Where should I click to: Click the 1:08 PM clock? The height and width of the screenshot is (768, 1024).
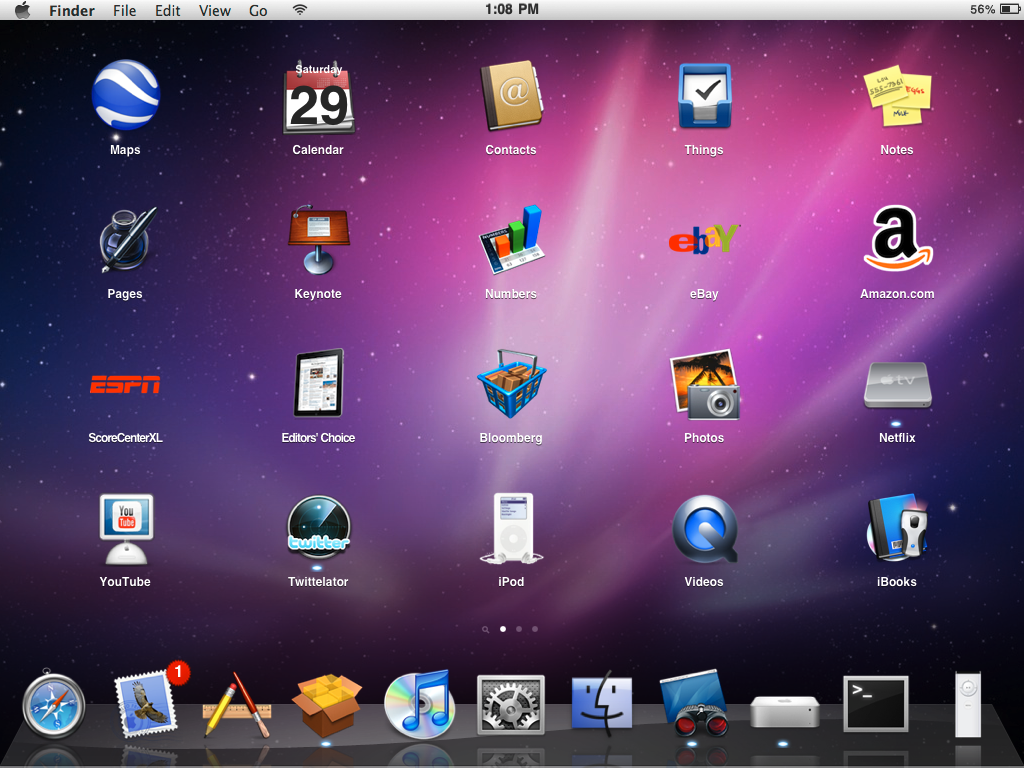[512, 9]
